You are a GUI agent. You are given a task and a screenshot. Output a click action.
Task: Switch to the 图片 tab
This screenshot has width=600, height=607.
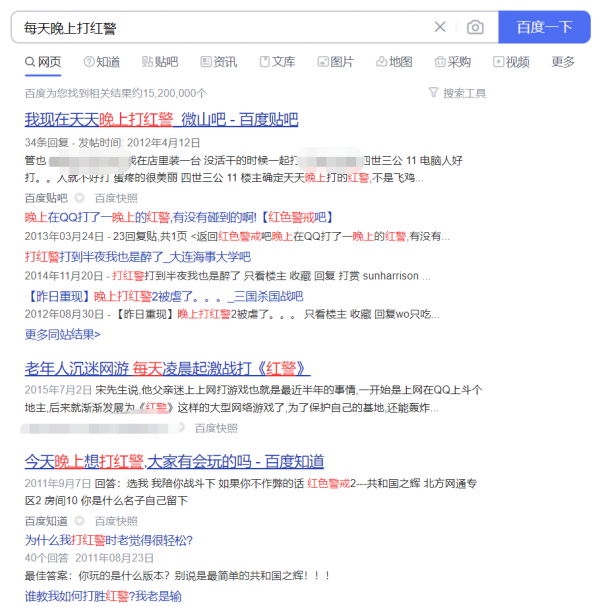point(336,62)
